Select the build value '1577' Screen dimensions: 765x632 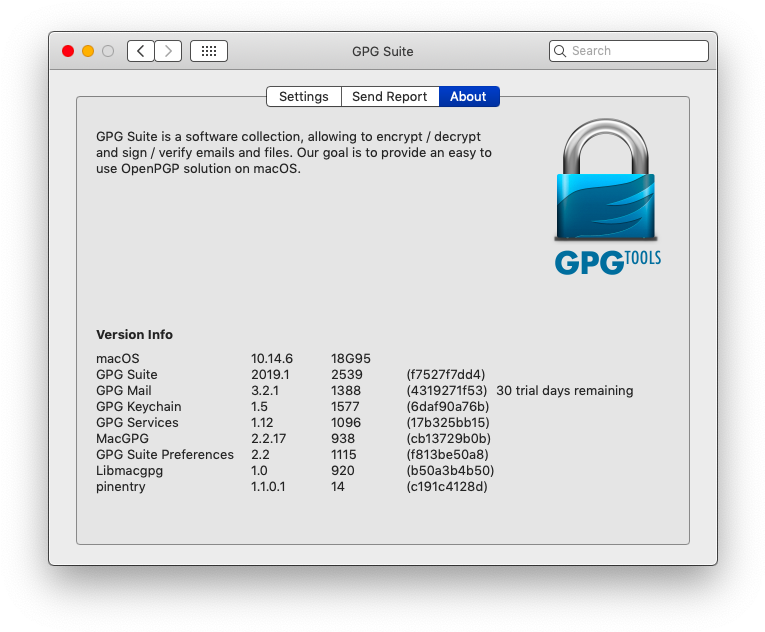[x=345, y=407]
